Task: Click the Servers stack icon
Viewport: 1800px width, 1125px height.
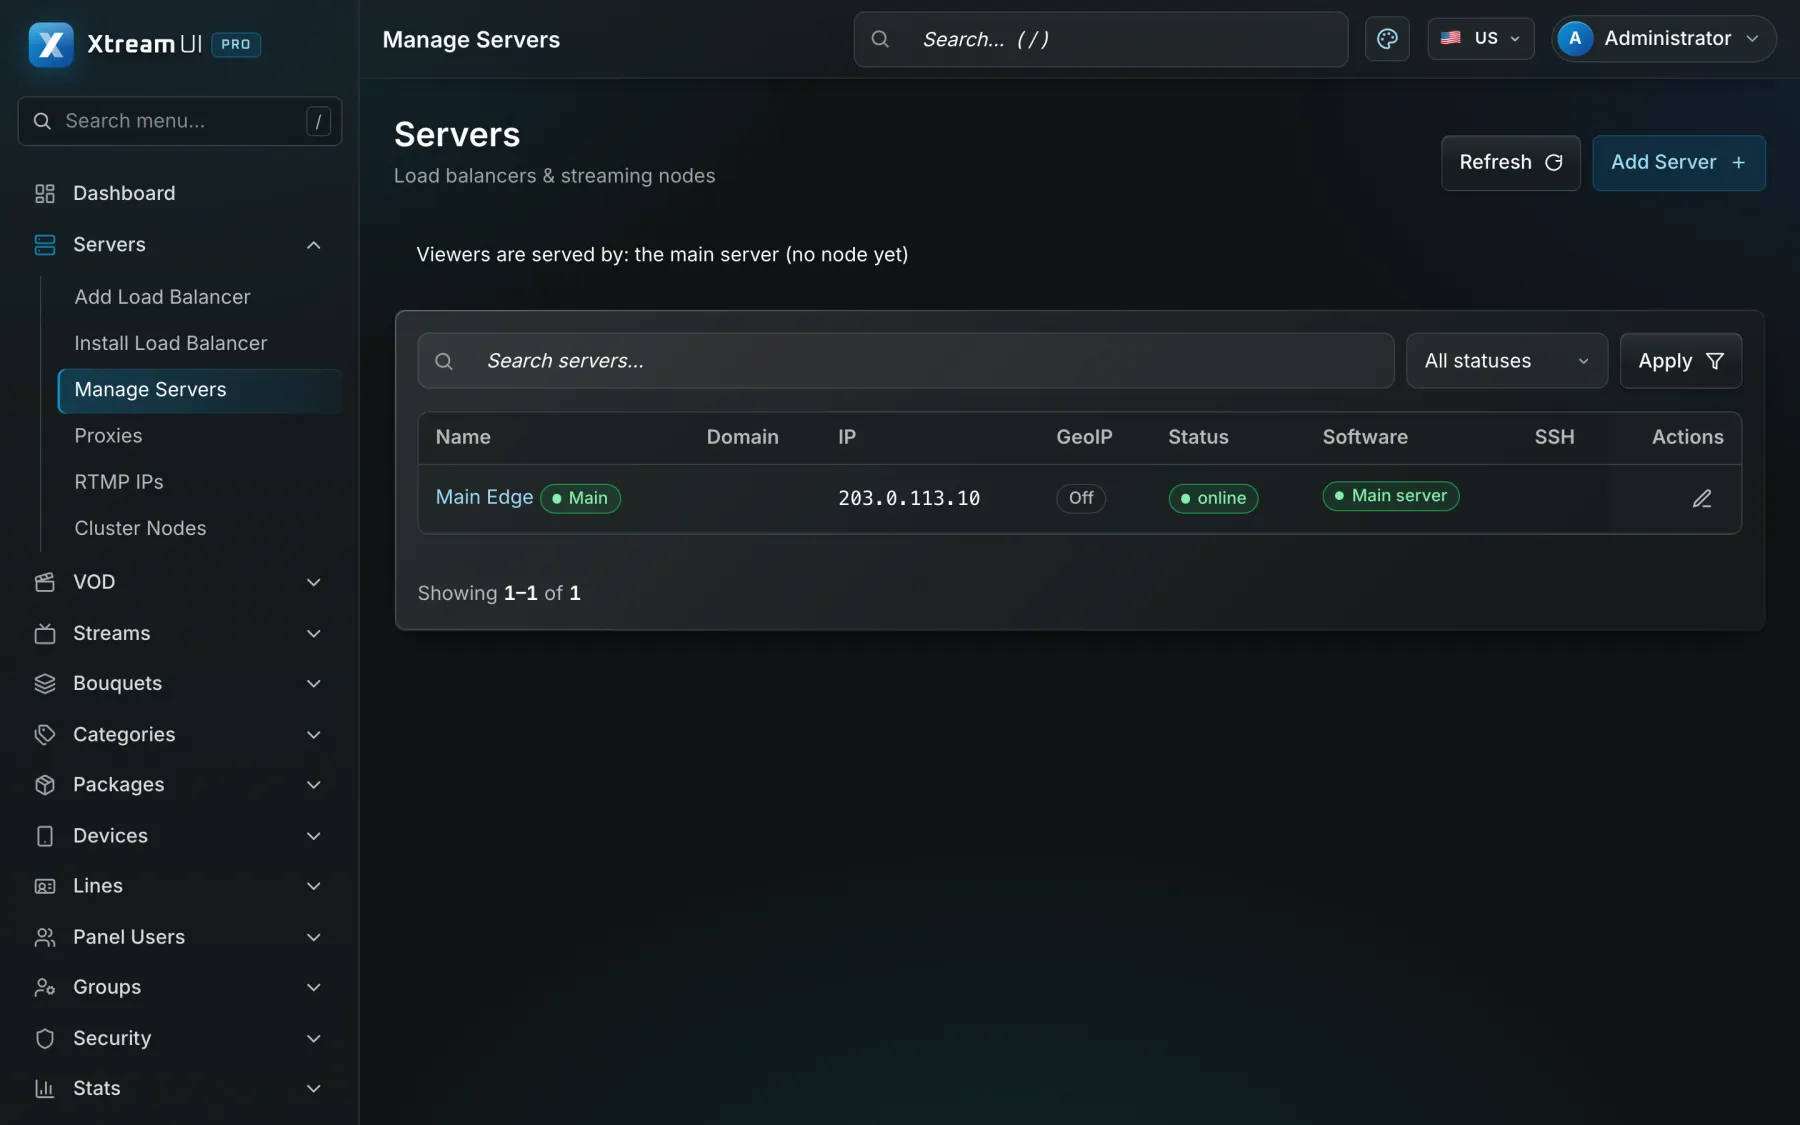Action: click(45, 245)
